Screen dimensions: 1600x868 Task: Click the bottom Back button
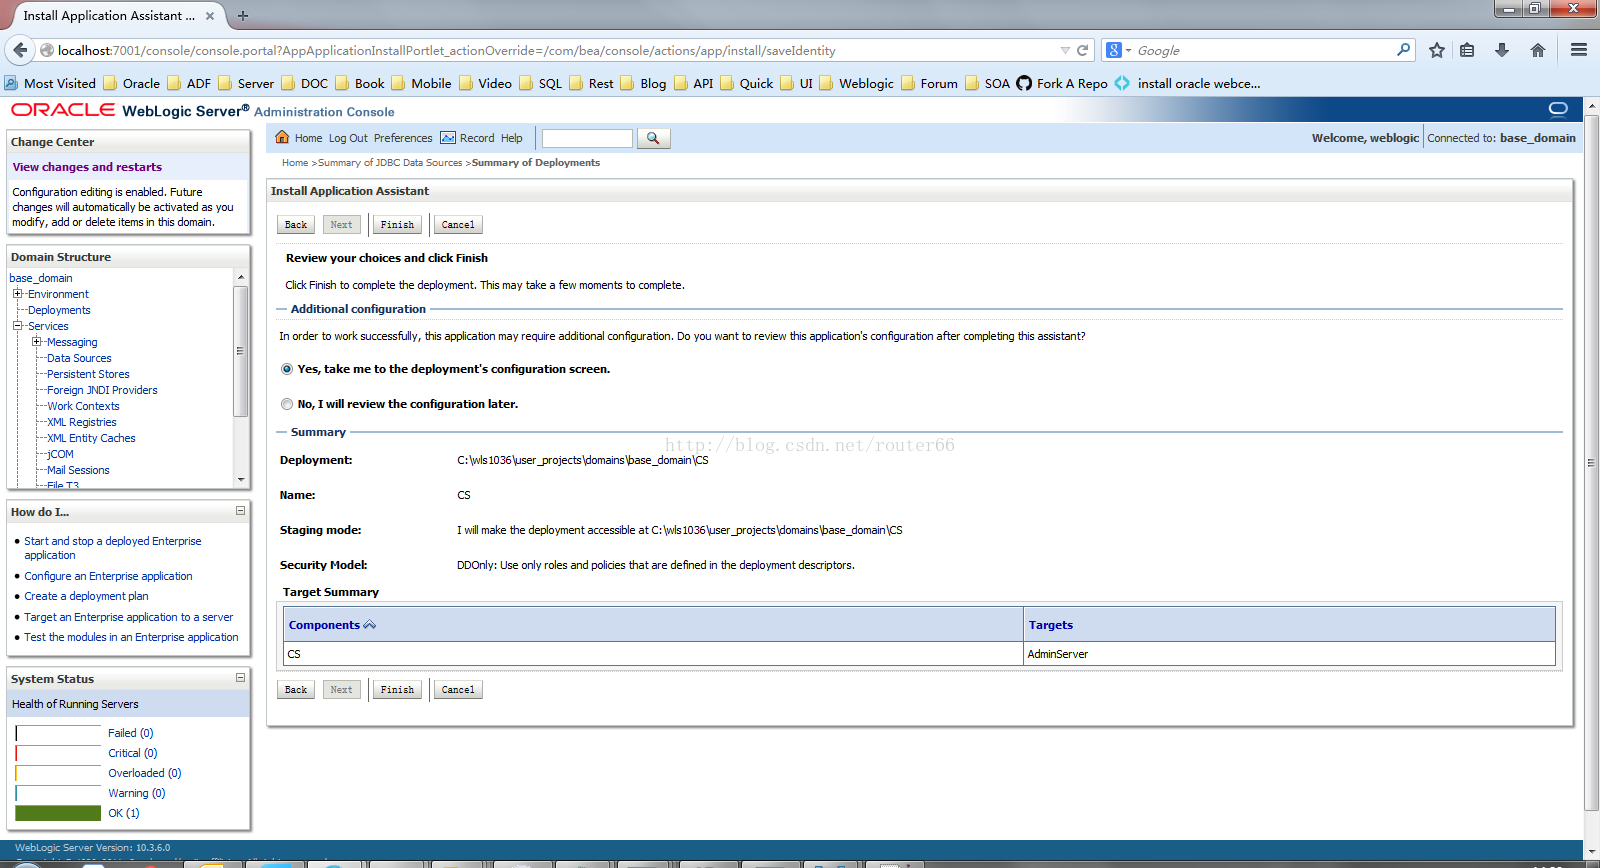click(x=296, y=690)
